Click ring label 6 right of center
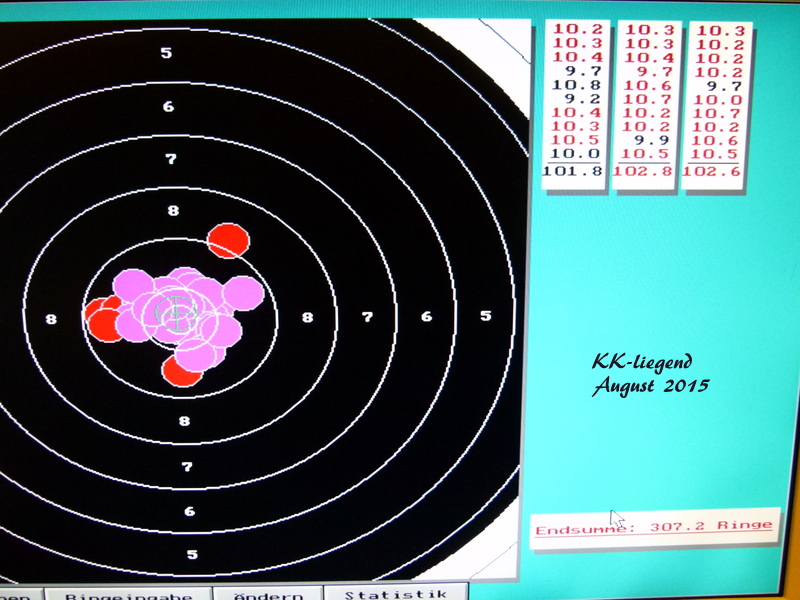The image size is (800, 600). coord(426,317)
